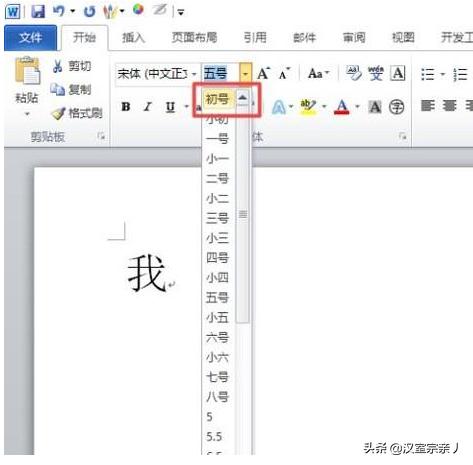This screenshot has height=465, width=473.
Task: Toggle Bold formatting button
Action: tap(126, 107)
